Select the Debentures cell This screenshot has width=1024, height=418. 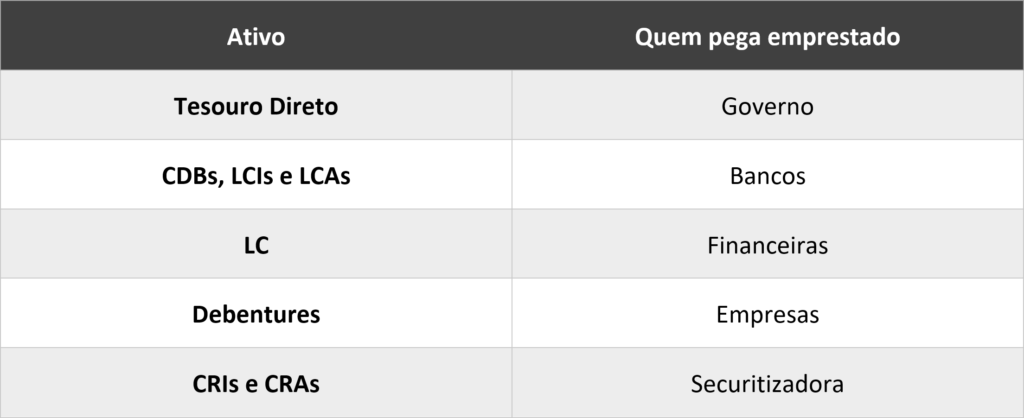[256, 315]
